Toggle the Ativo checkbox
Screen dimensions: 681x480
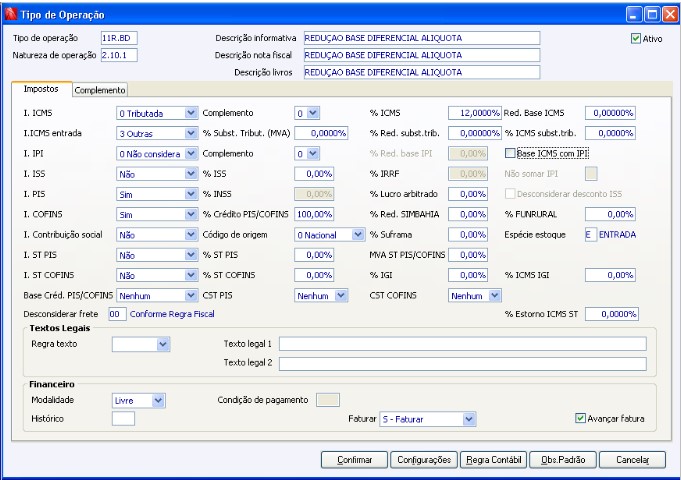[x=636, y=39]
